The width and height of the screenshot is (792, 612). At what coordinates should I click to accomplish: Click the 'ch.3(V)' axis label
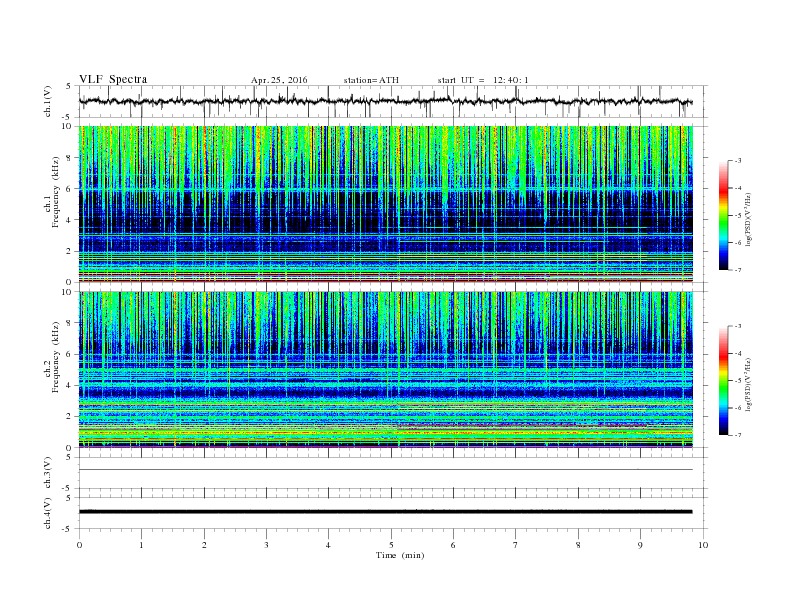click(x=48, y=472)
